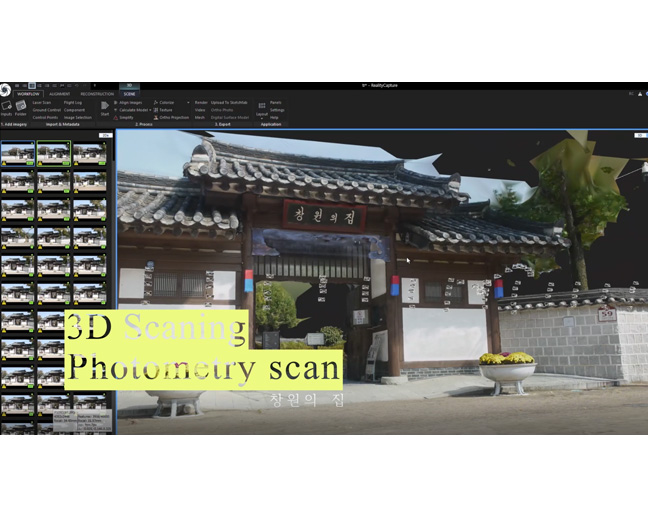Open the 3D view selector on scene viewport
The image size is (648, 516).
coord(641,135)
